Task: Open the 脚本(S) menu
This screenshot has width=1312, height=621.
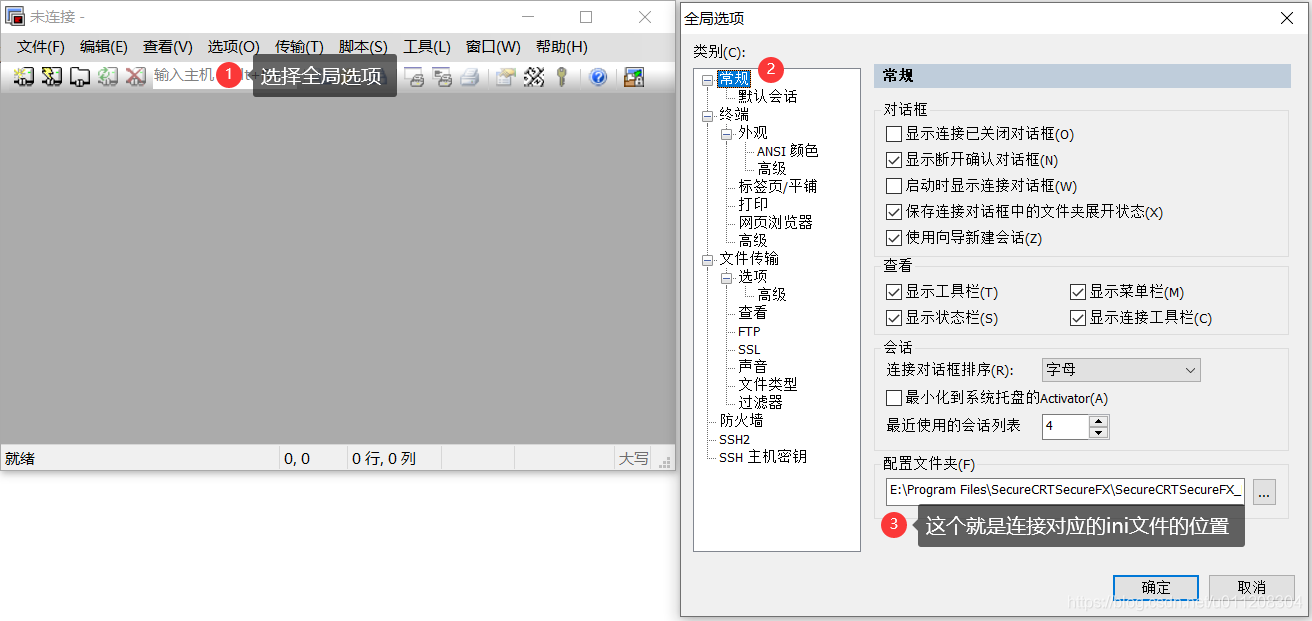Action: (x=363, y=46)
